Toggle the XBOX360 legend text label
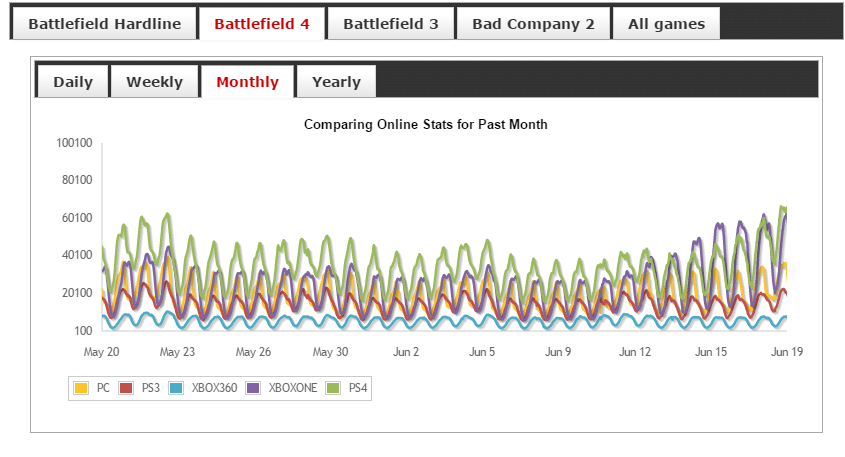The height and width of the screenshot is (457, 845). coord(214,387)
